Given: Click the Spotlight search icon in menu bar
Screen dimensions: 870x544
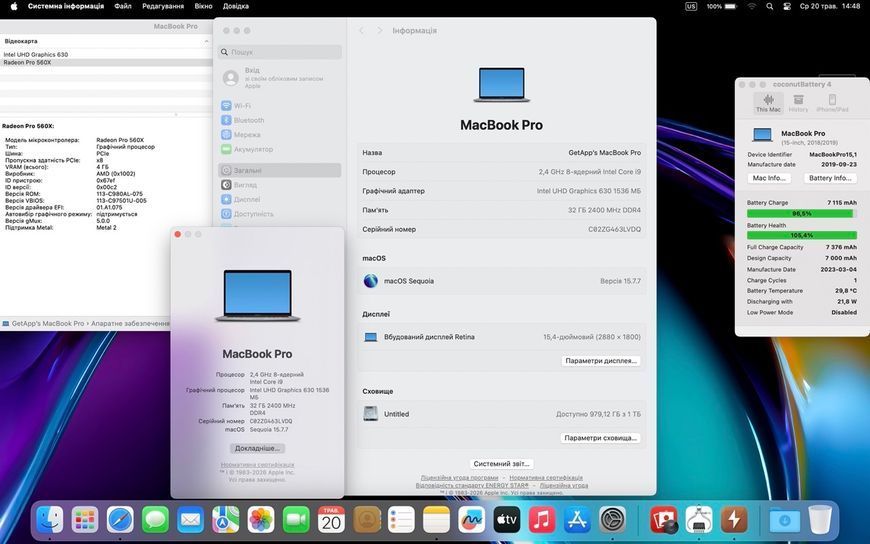Looking at the screenshot, I should click(770, 7).
